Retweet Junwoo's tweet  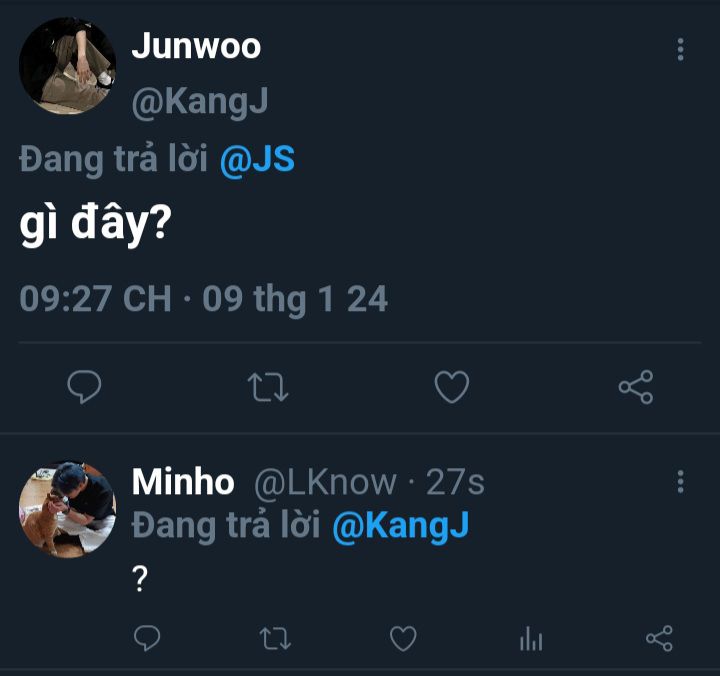coord(267,387)
